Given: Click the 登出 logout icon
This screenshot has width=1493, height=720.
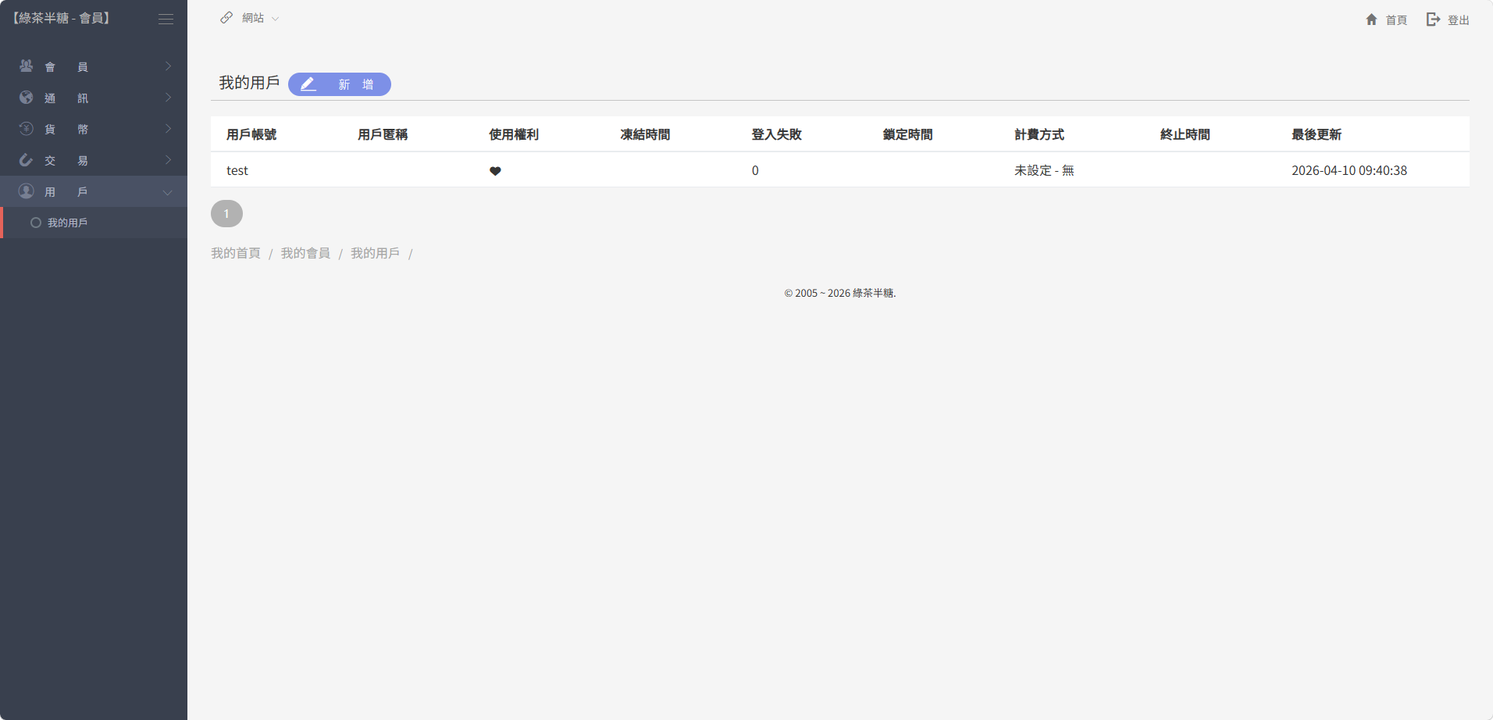Looking at the screenshot, I should pyautogui.click(x=1433, y=19).
